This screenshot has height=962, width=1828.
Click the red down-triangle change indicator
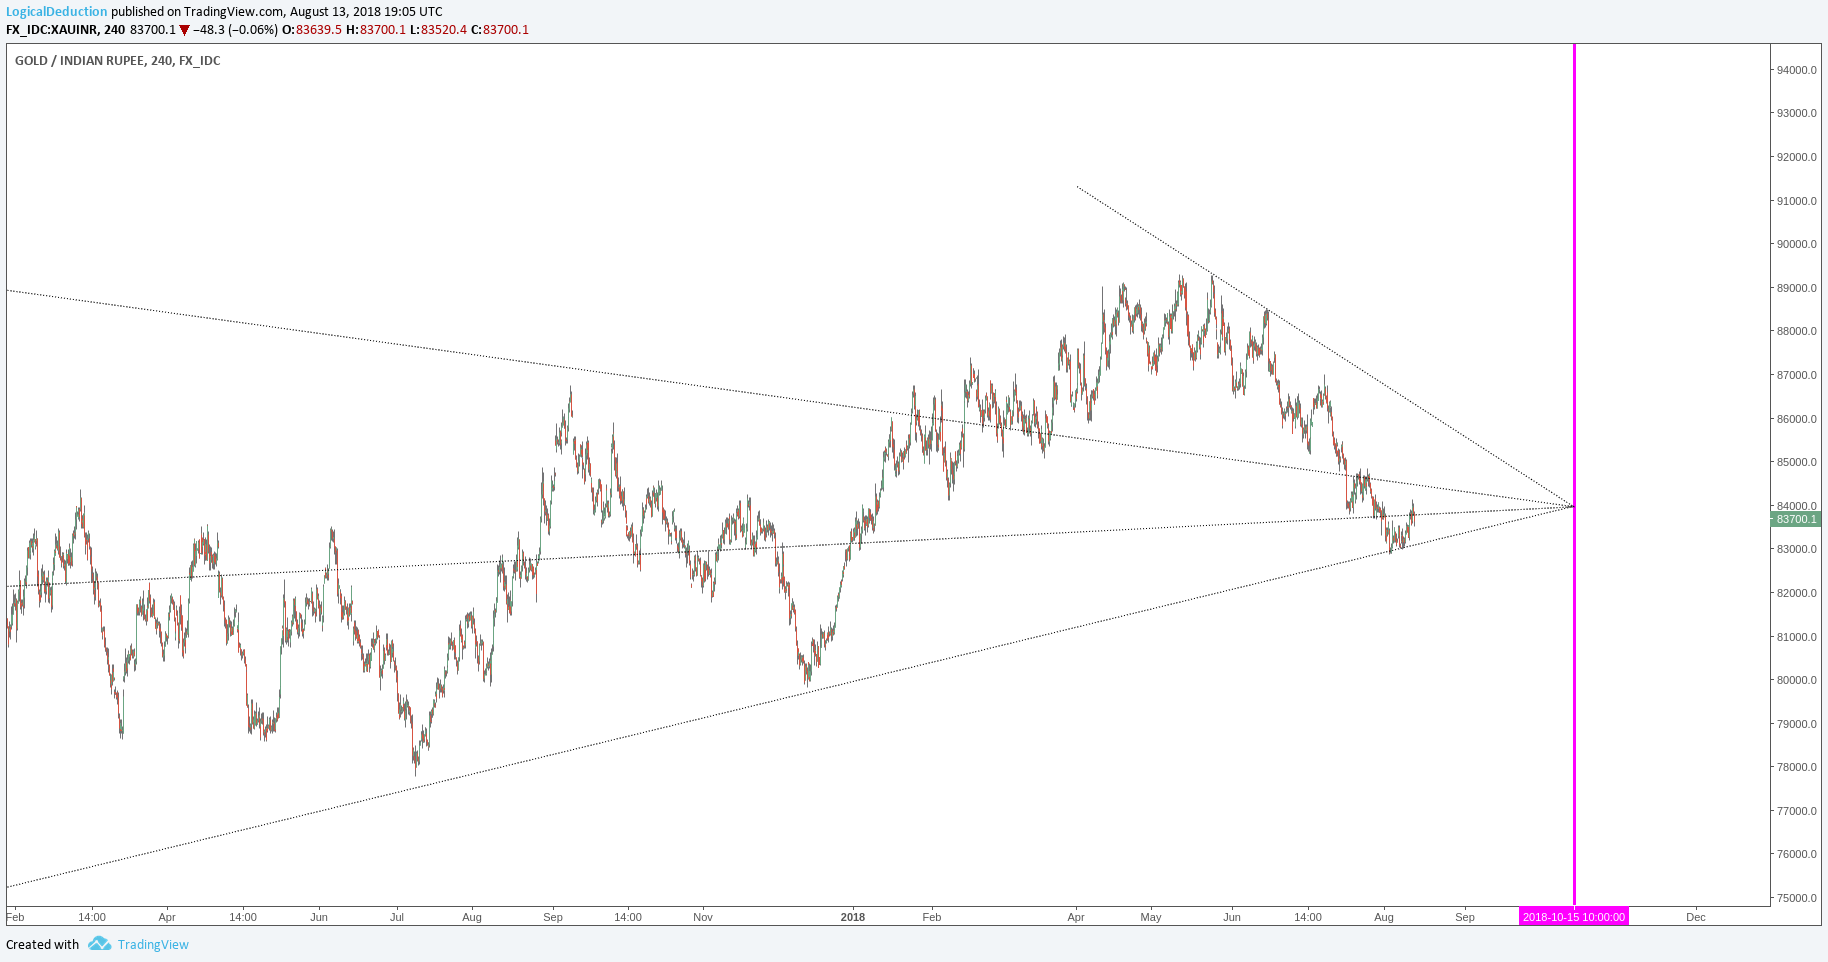coord(184,30)
